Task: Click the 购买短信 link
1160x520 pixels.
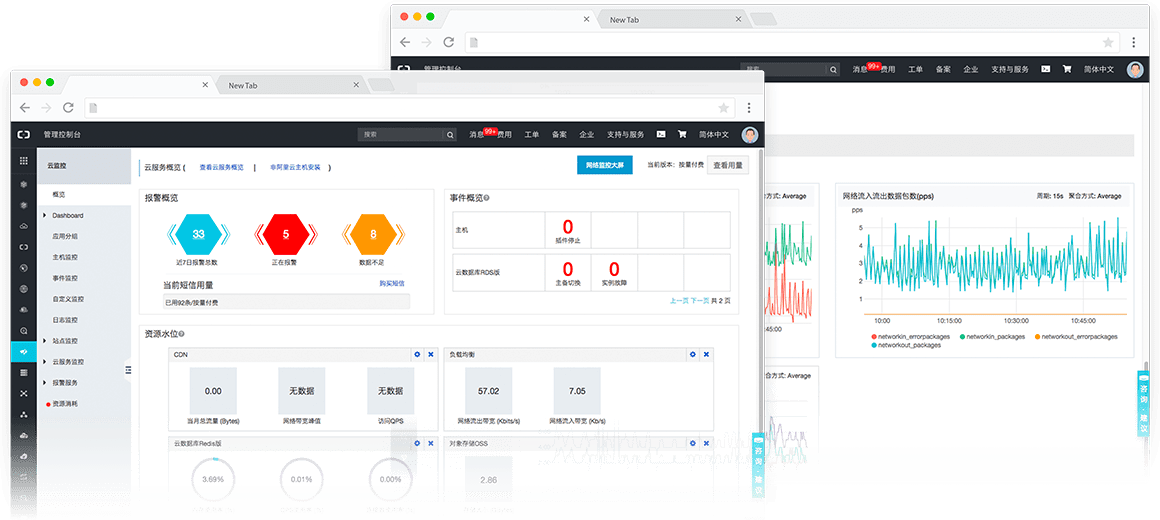Action: [x=391, y=284]
